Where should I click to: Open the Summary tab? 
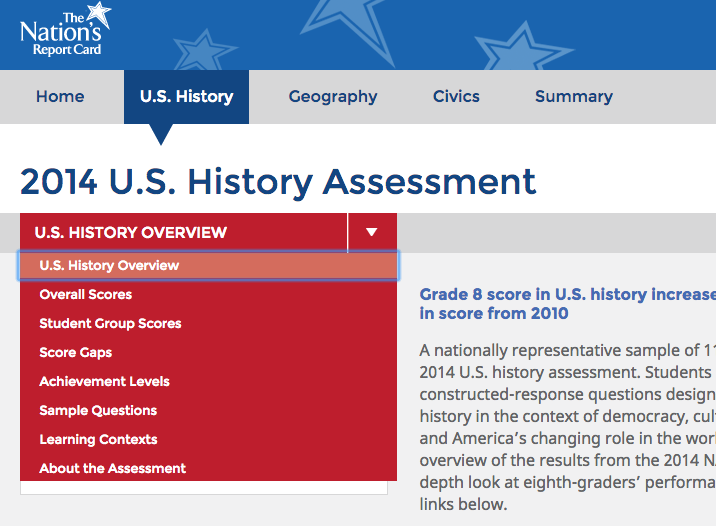click(x=574, y=97)
